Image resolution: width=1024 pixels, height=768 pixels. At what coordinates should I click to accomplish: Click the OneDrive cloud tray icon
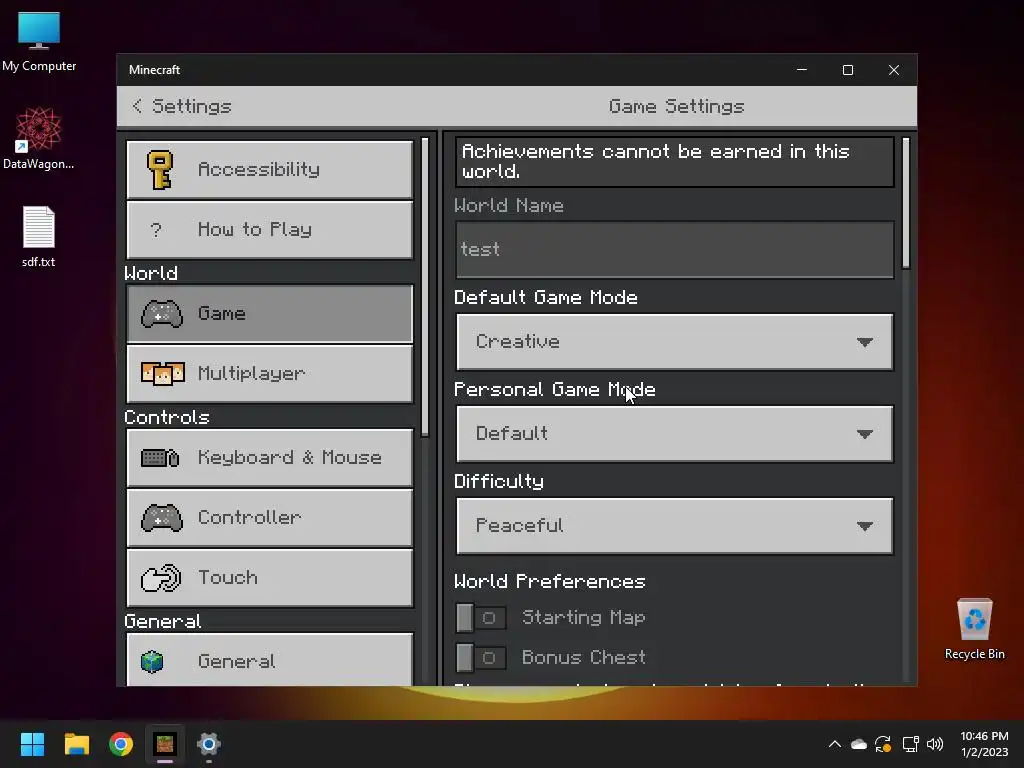click(859, 744)
